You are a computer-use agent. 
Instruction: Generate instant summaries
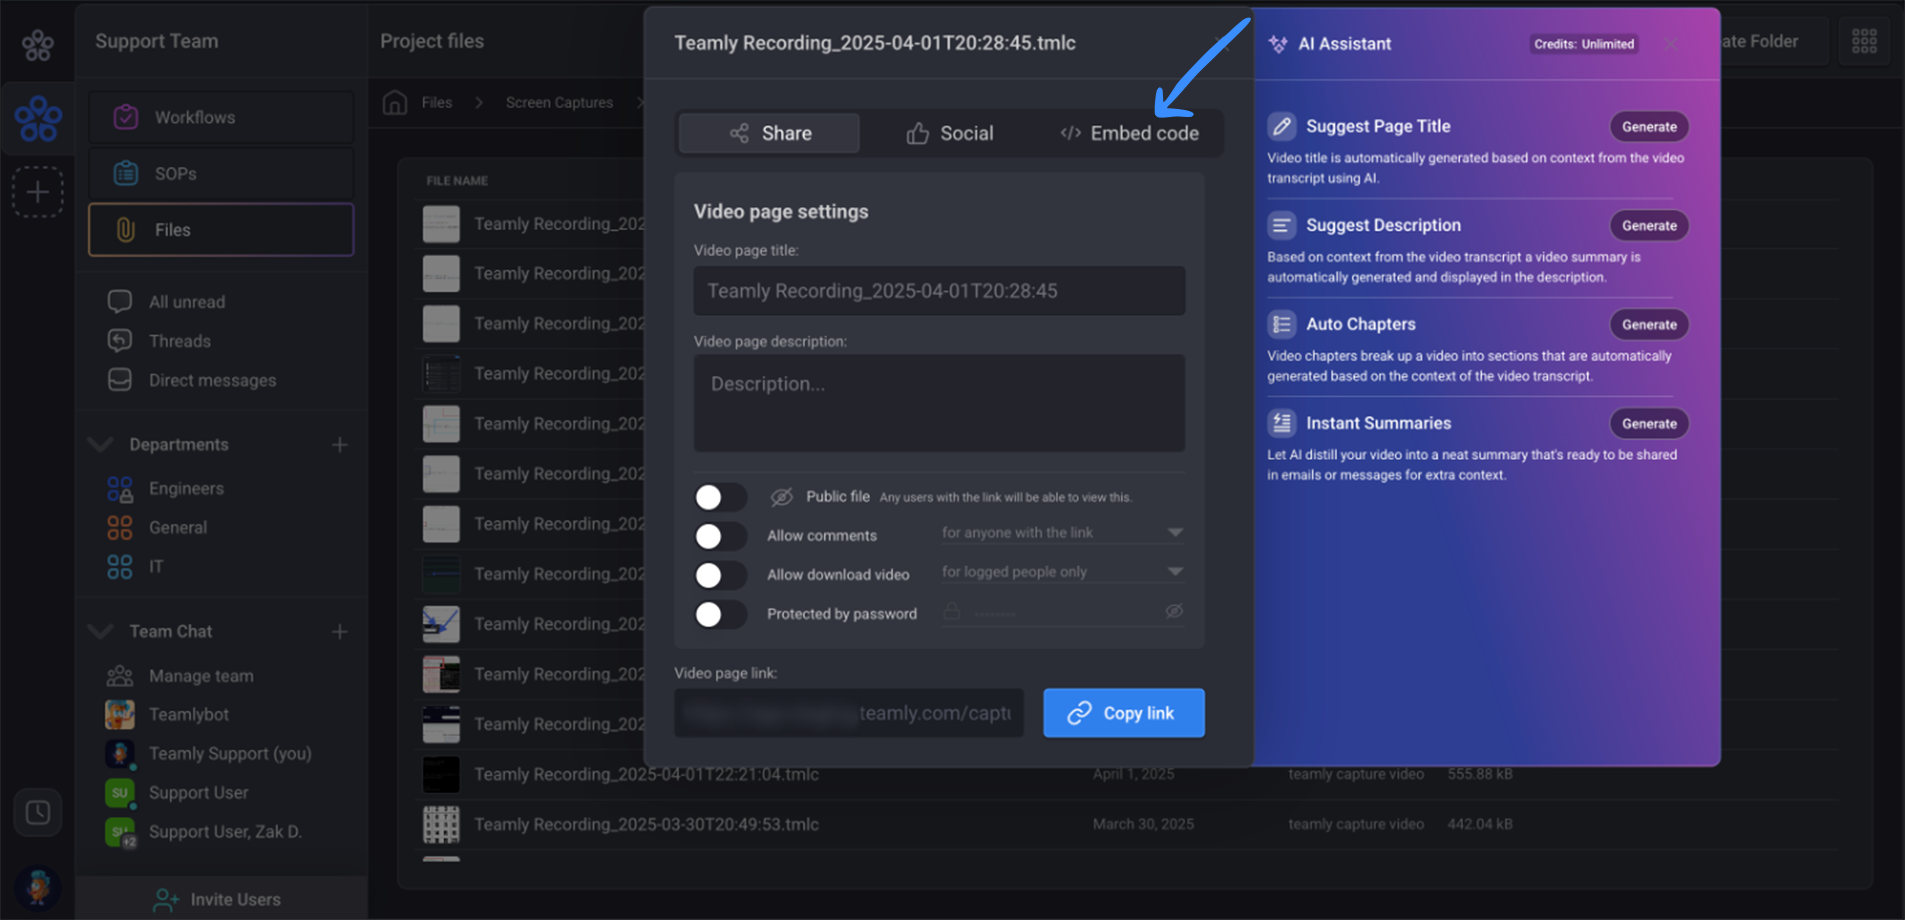[1649, 423]
